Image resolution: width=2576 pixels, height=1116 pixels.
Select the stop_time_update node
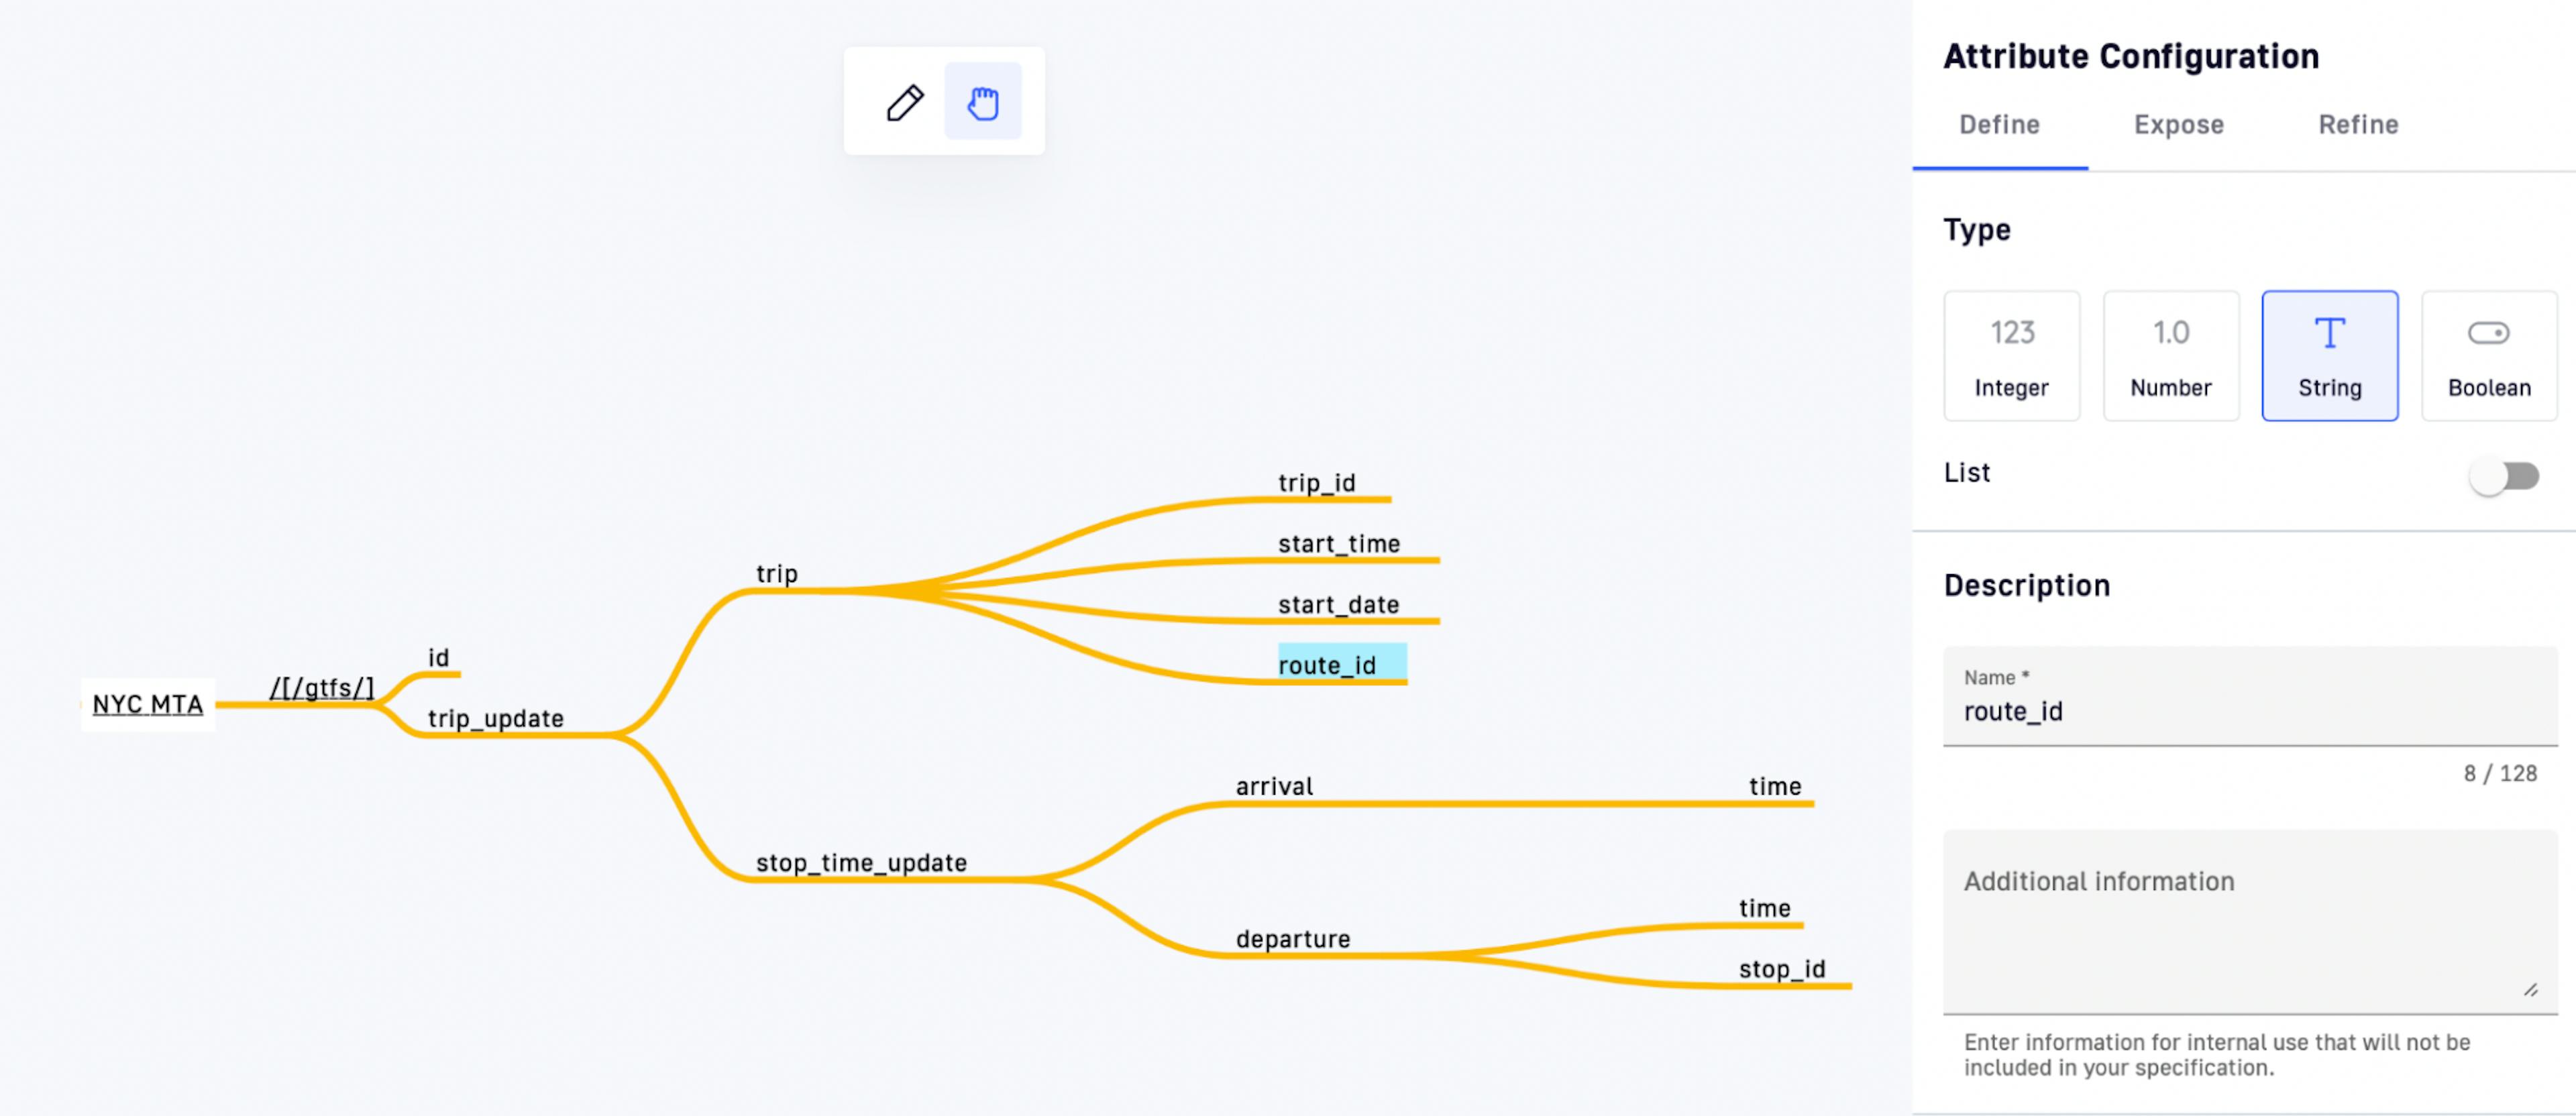(x=861, y=863)
